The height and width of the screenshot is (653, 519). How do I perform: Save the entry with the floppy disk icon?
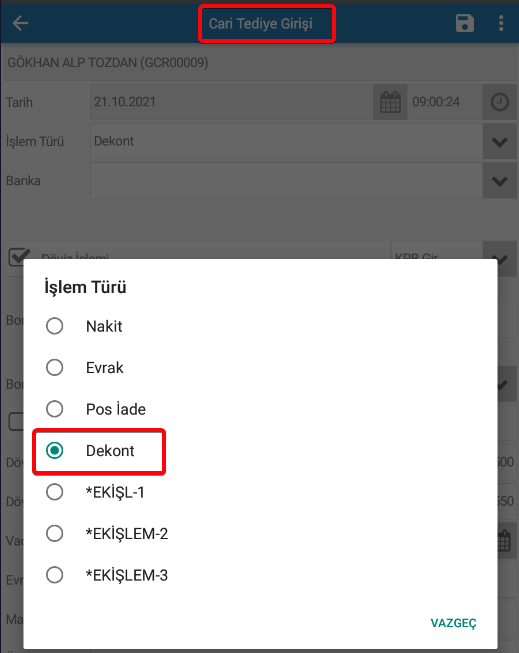click(464, 23)
